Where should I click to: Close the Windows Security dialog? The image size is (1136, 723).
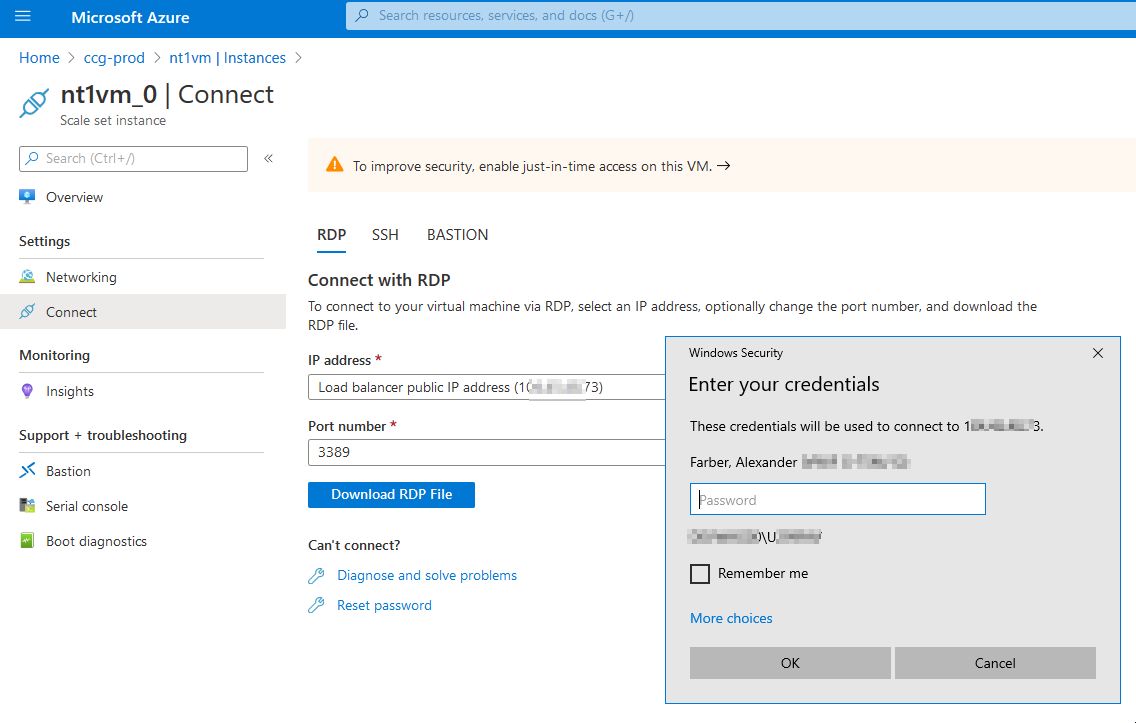(1098, 353)
